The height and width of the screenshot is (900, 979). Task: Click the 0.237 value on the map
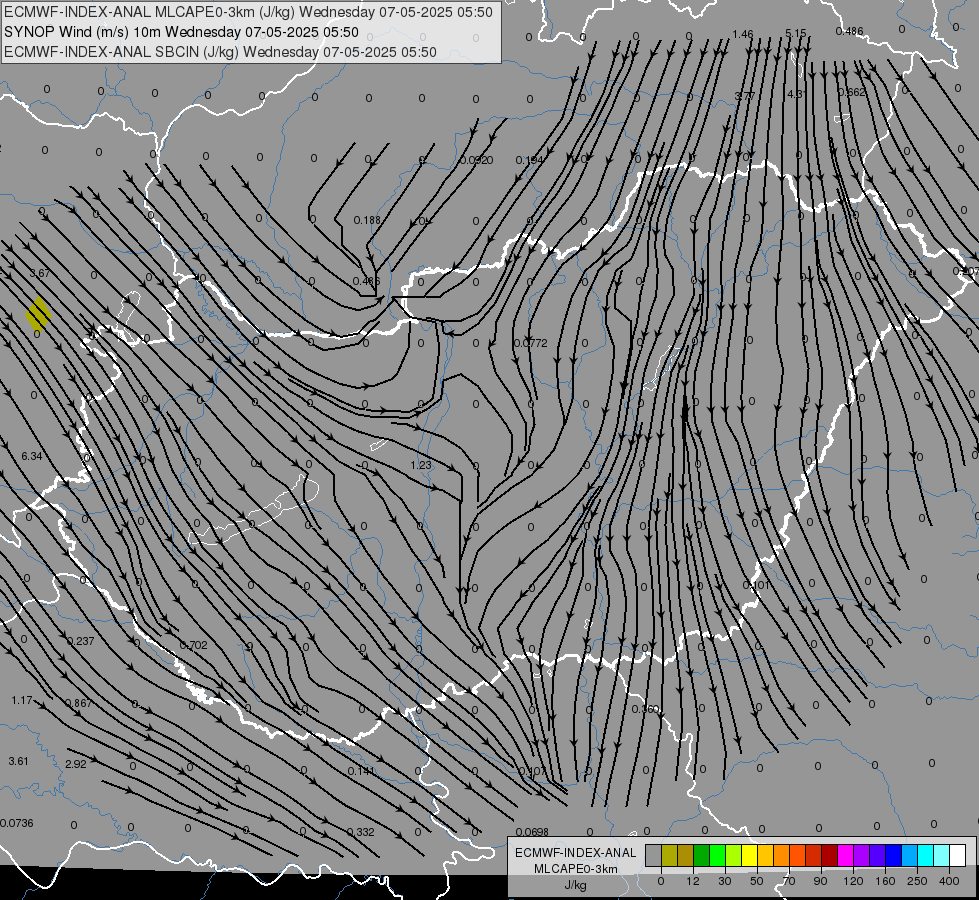pos(81,641)
